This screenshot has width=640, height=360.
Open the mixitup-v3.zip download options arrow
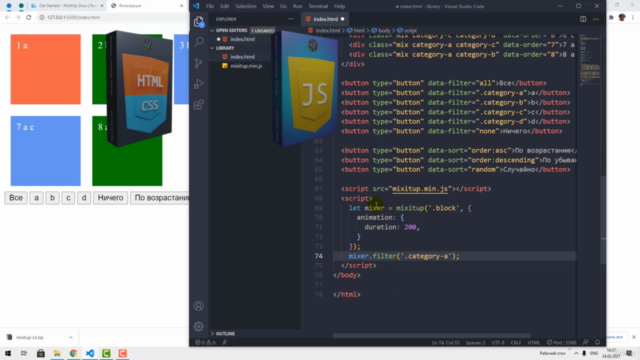tap(71, 338)
